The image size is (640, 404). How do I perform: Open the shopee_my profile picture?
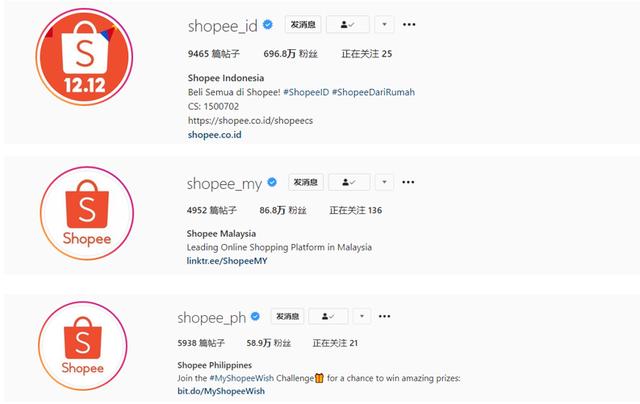[x=87, y=213]
